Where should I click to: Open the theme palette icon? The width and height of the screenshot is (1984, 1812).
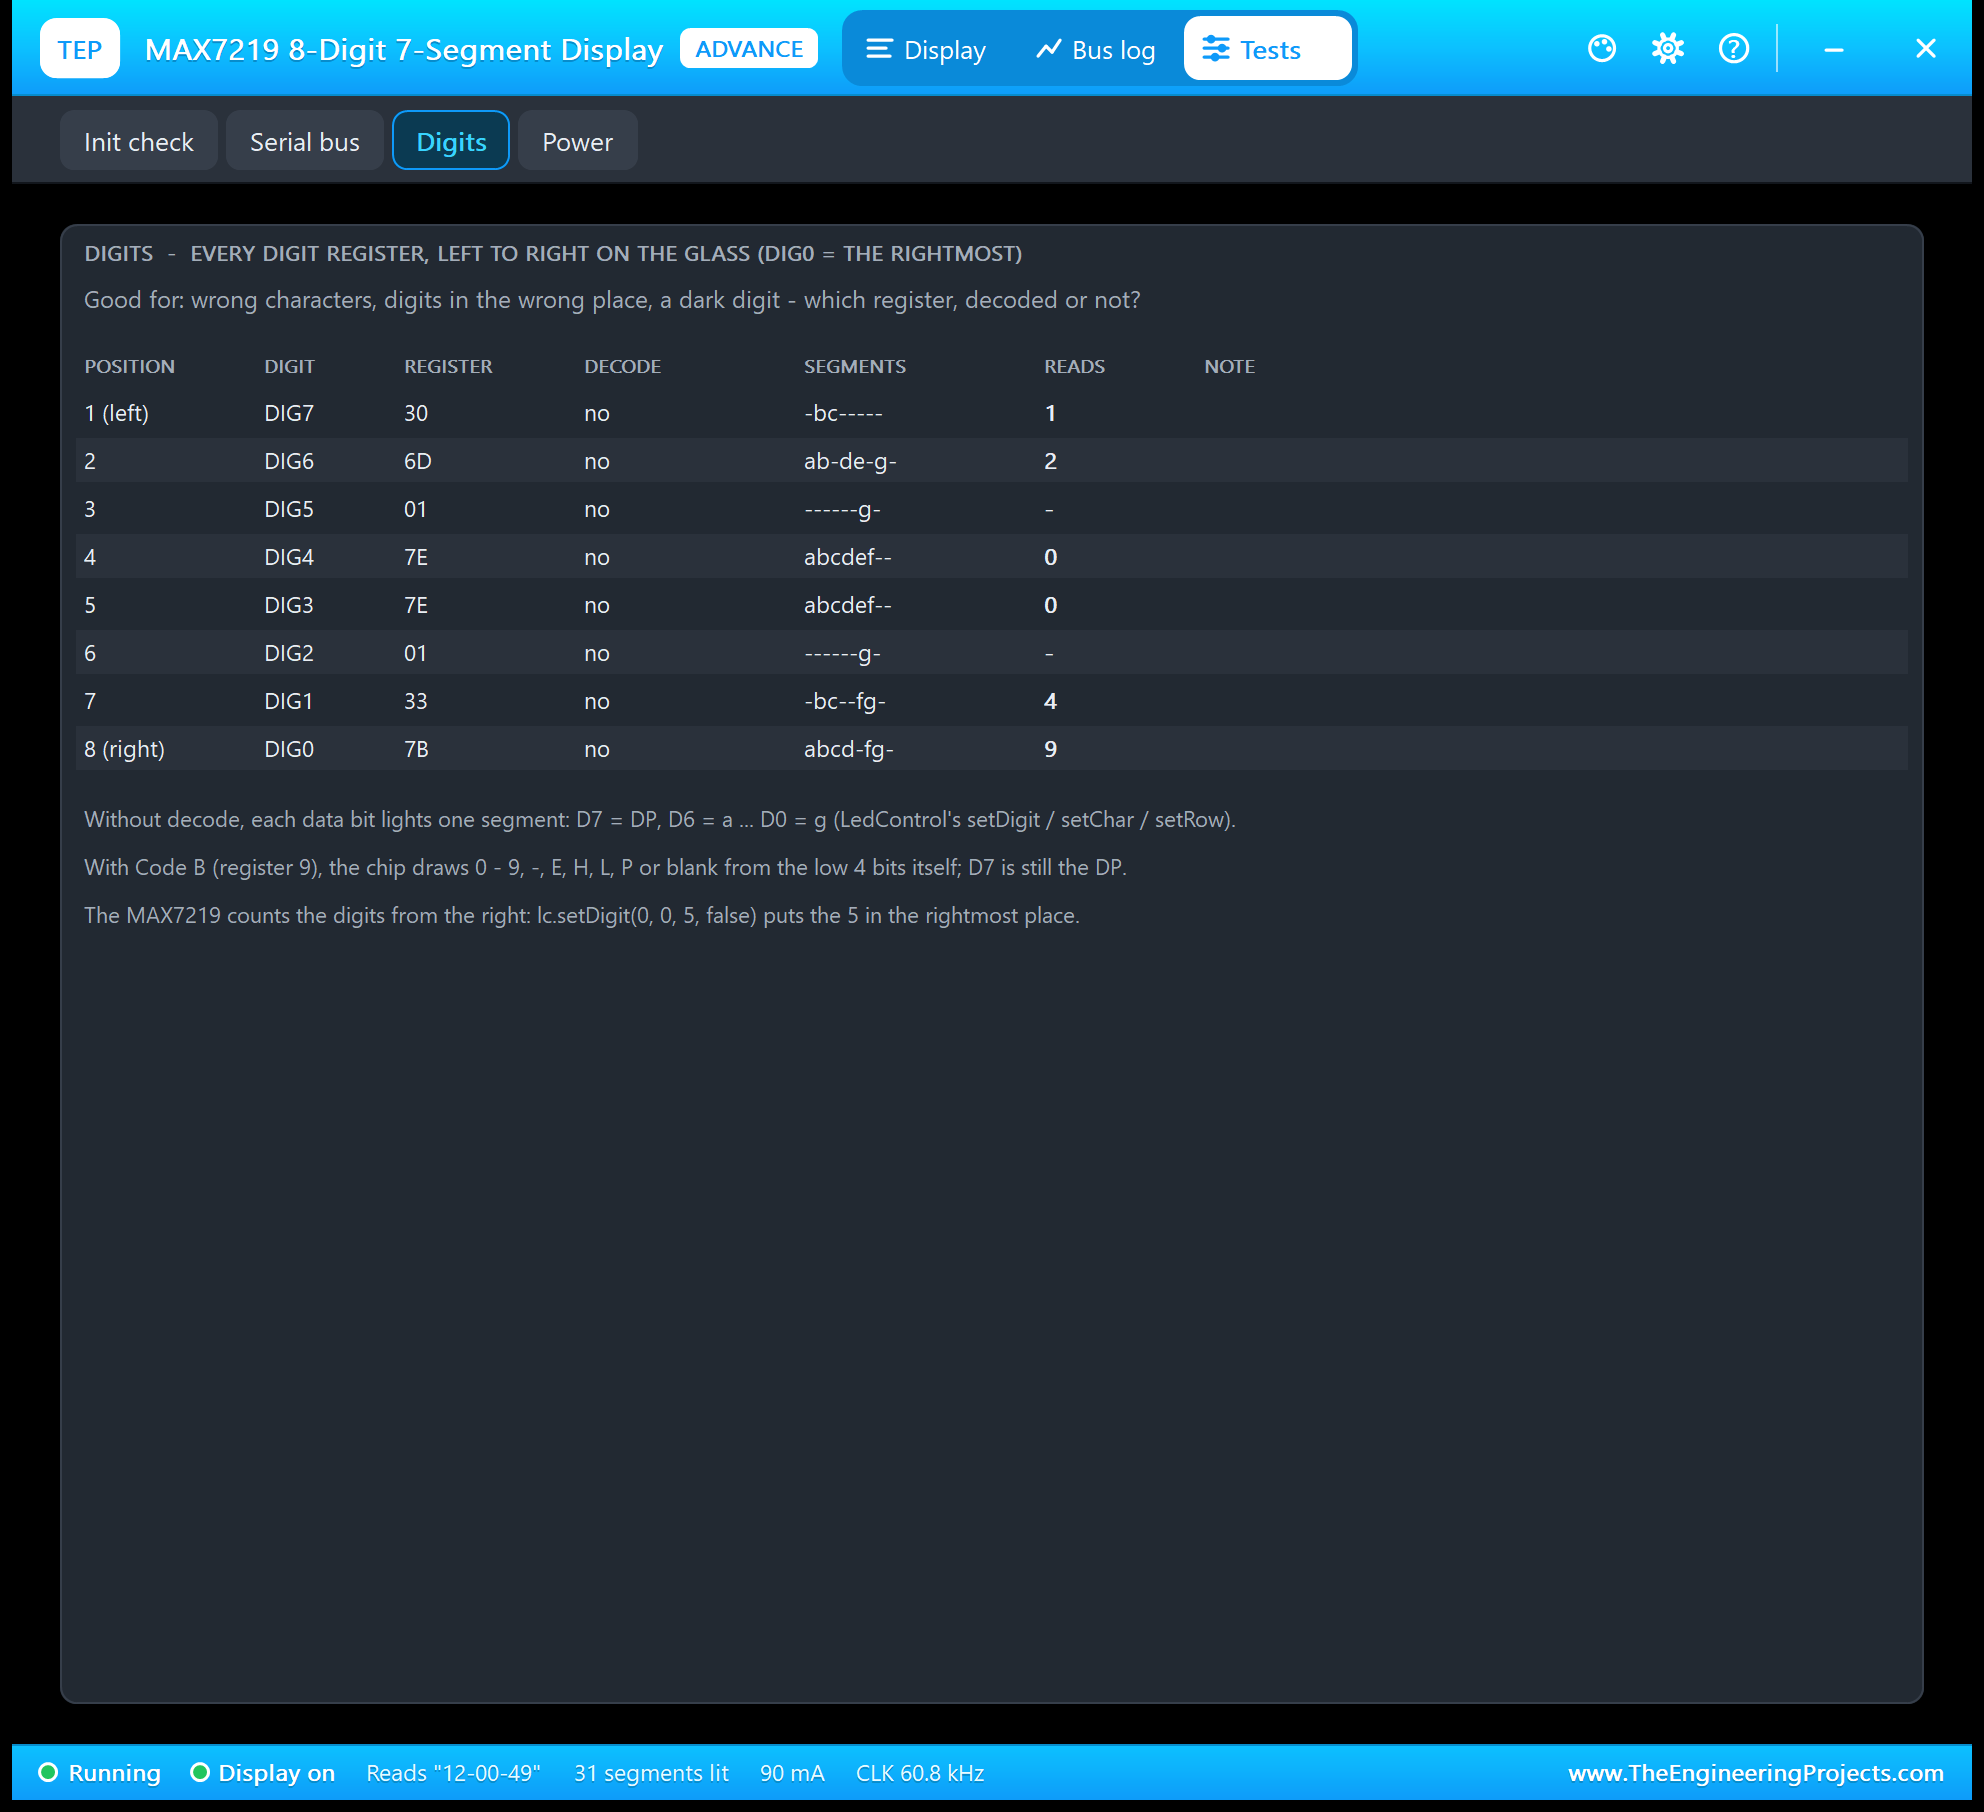coord(1602,48)
